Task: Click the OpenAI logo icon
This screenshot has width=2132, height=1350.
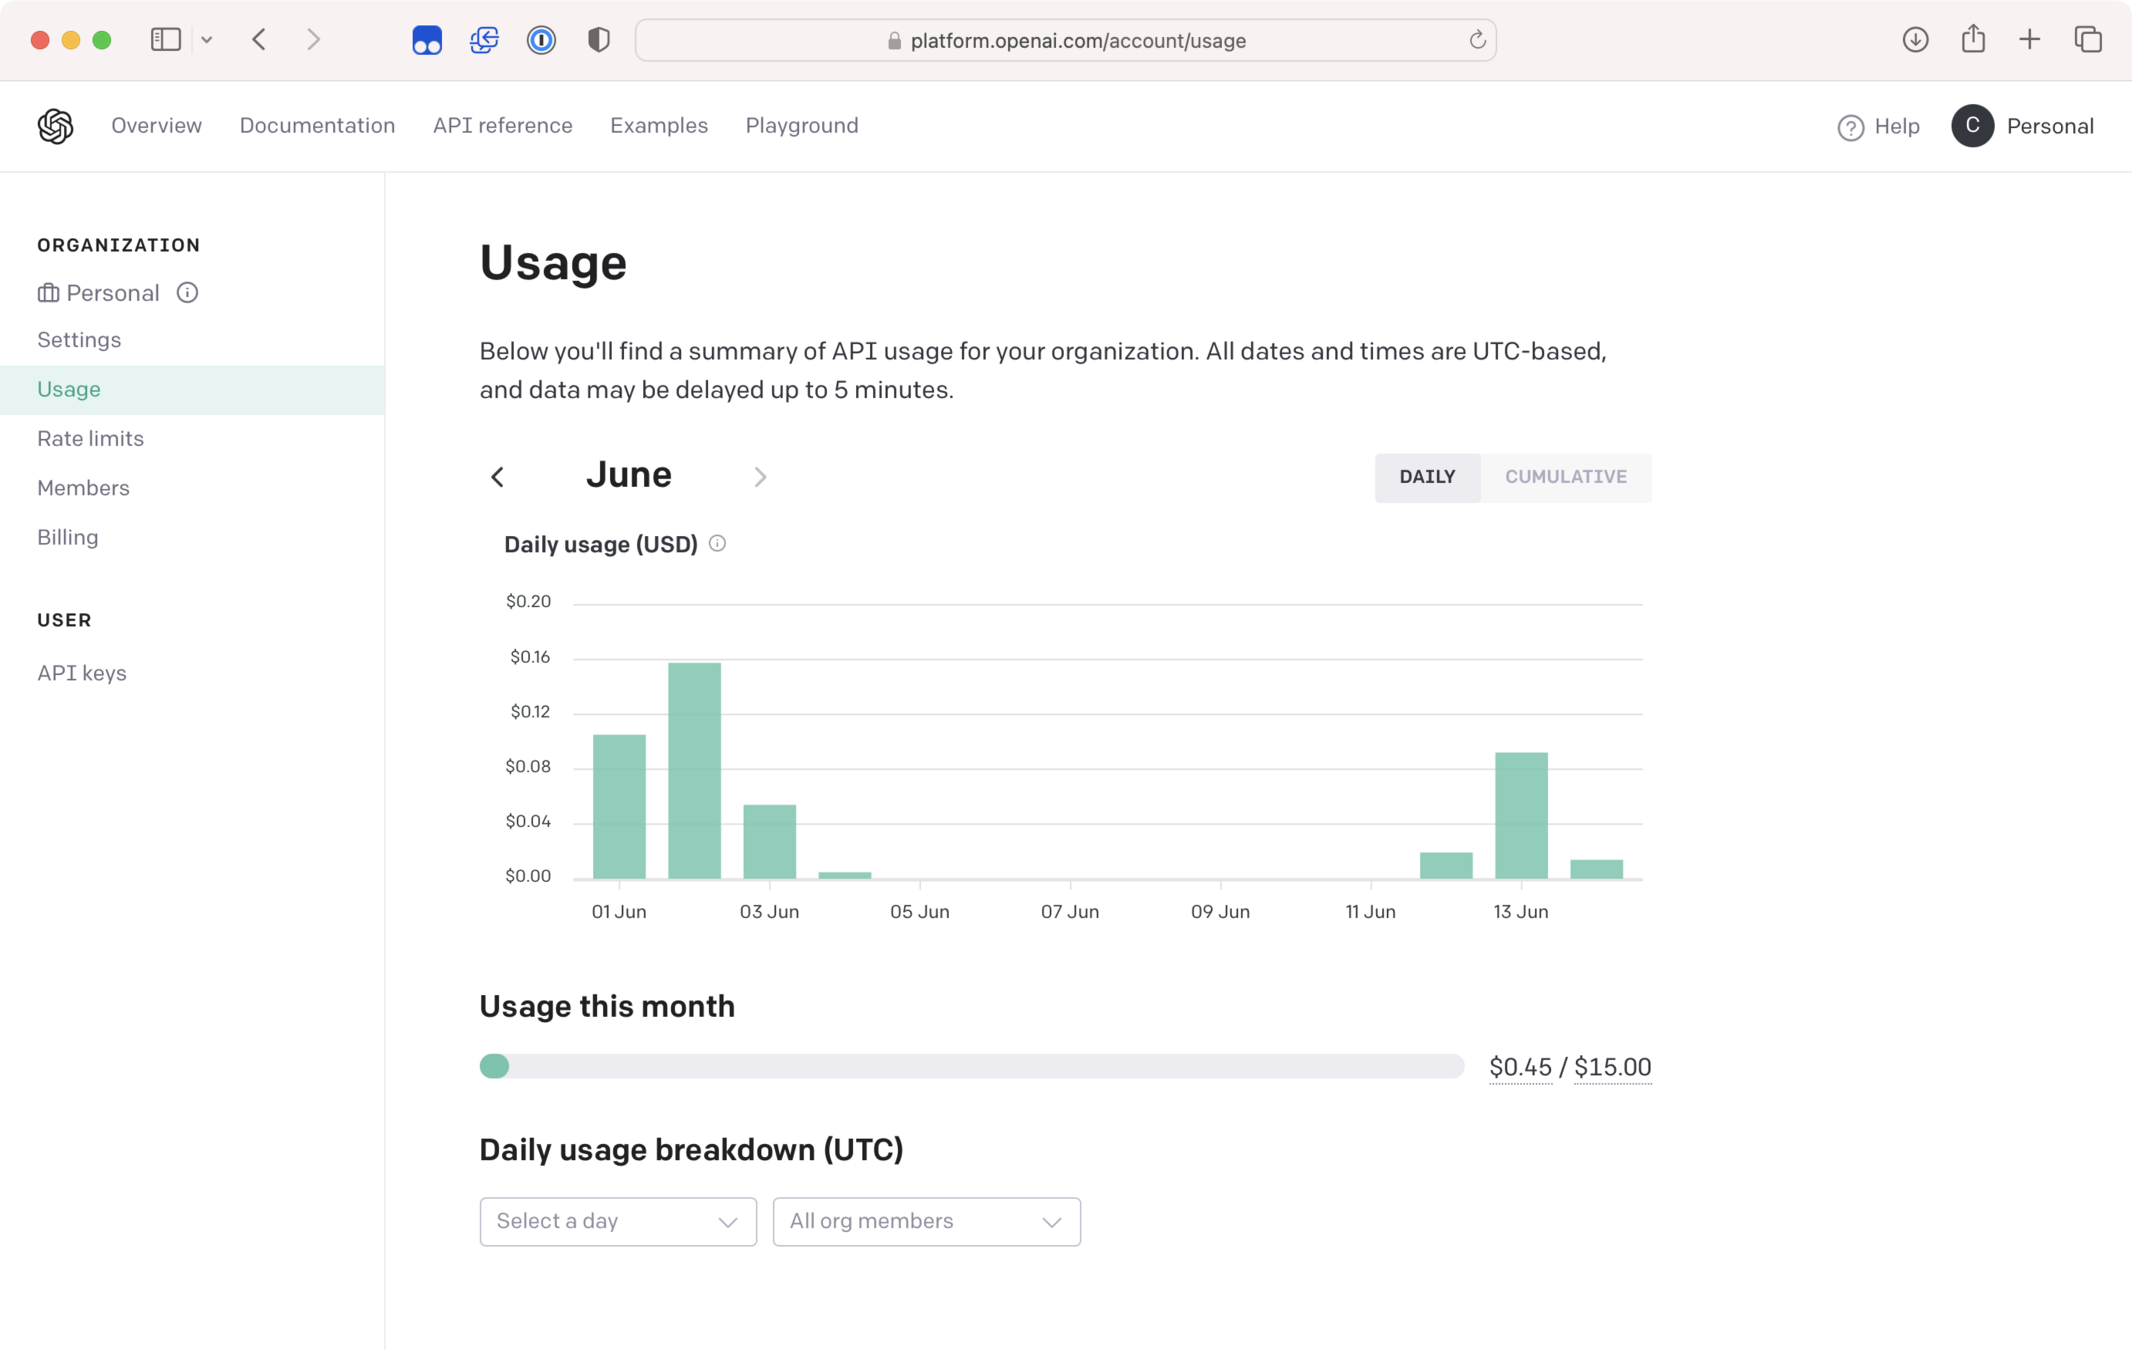Action: [56, 126]
